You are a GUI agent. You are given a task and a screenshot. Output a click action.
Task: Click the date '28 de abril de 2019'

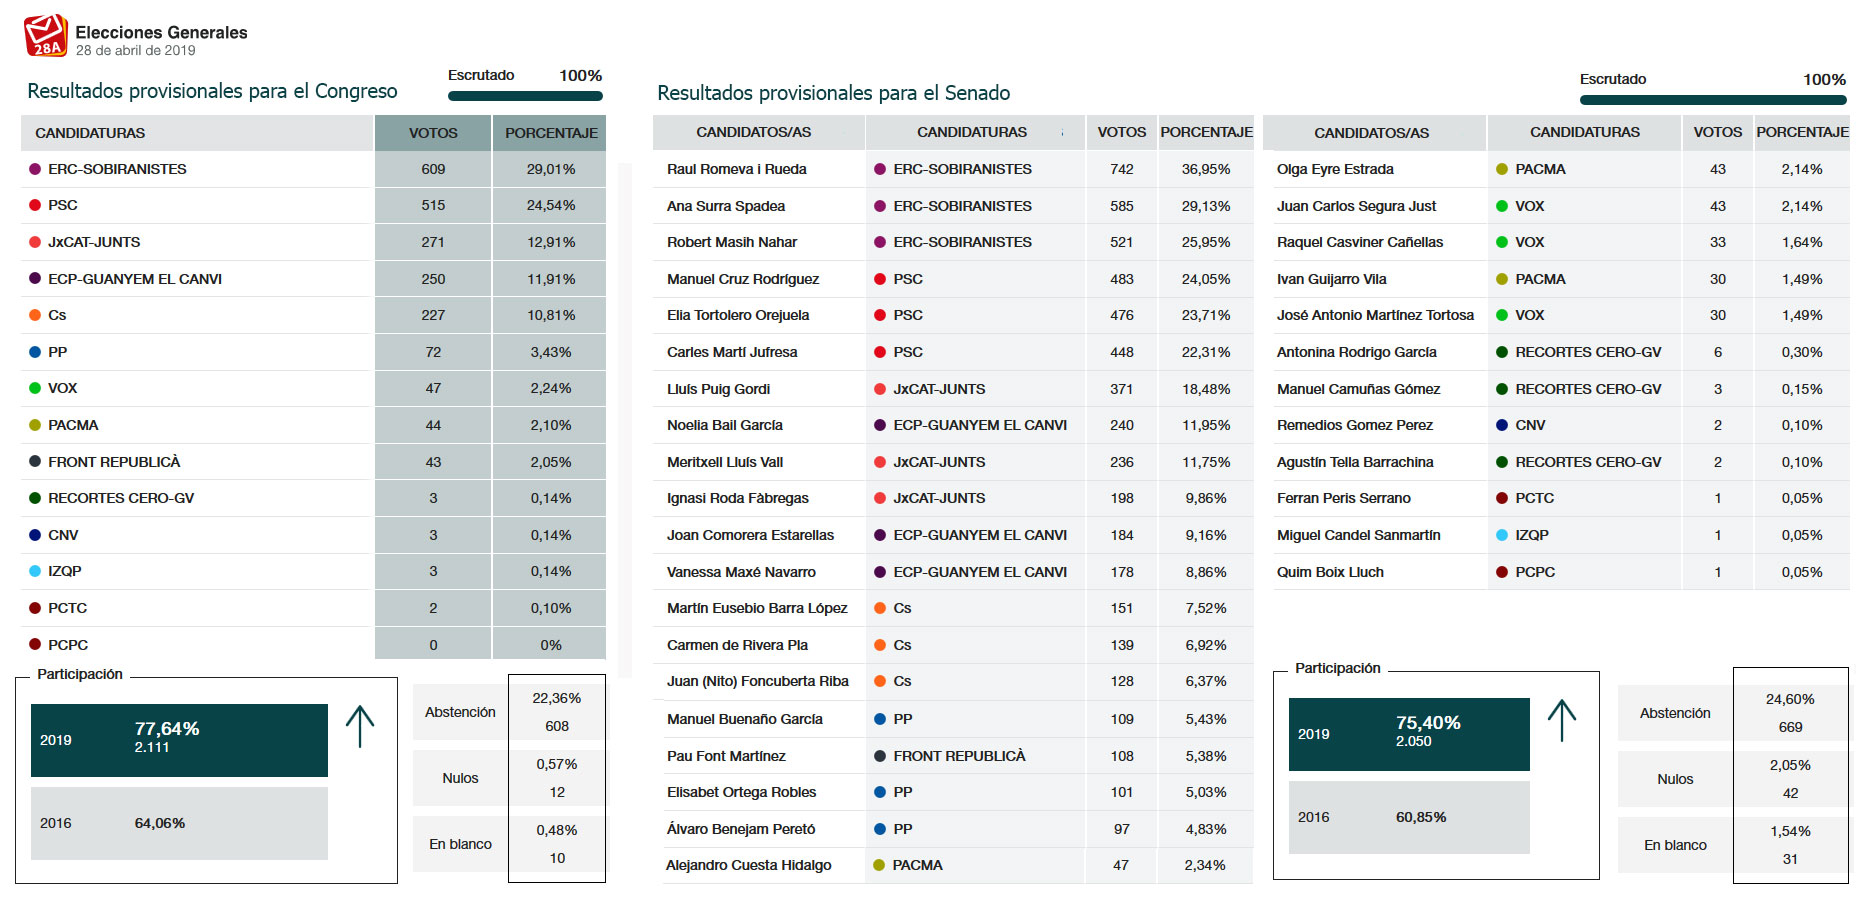(x=136, y=51)
